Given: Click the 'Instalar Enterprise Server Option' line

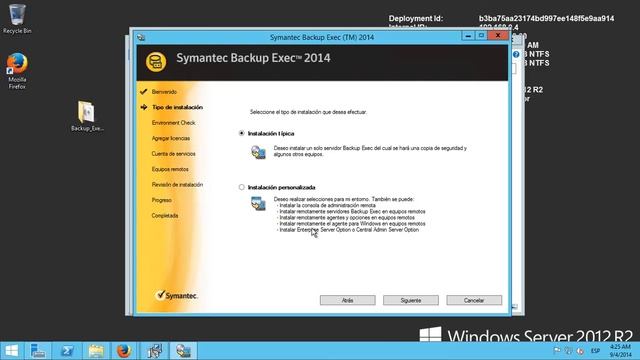Looking at the screenshot, I should (348, 230).
